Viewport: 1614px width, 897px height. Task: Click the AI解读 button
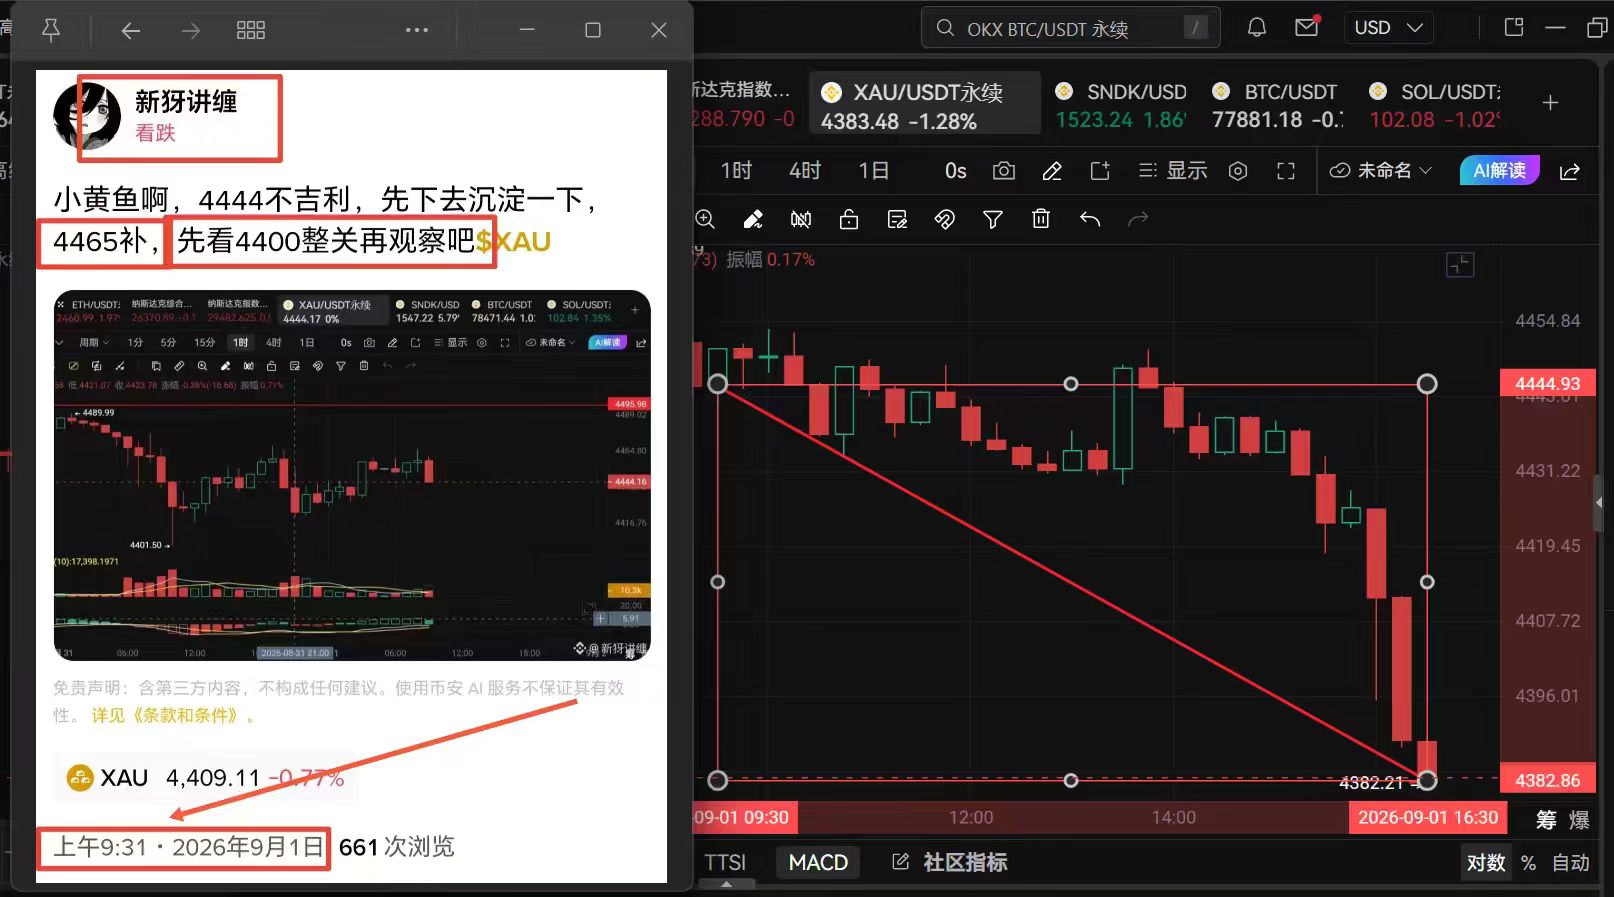[1499, 170]
